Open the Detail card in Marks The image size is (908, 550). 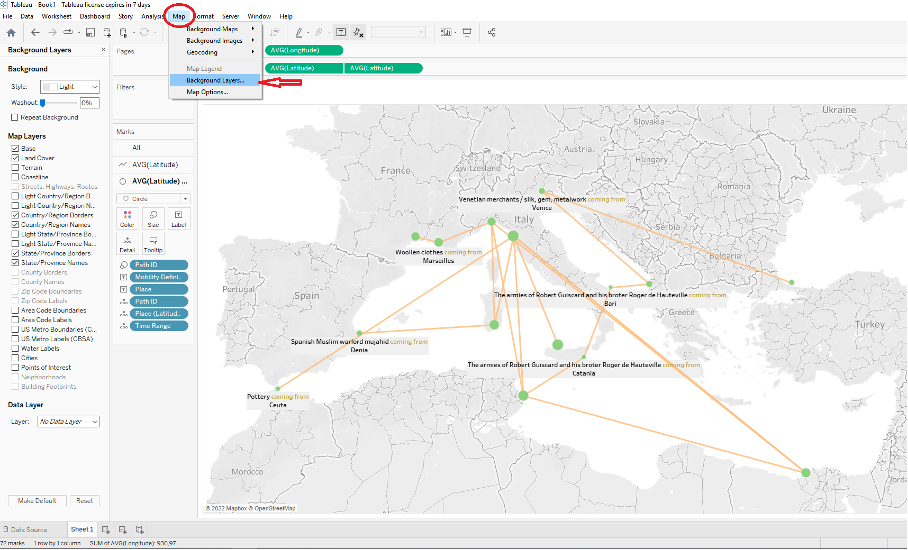click(x=127, y=244)
